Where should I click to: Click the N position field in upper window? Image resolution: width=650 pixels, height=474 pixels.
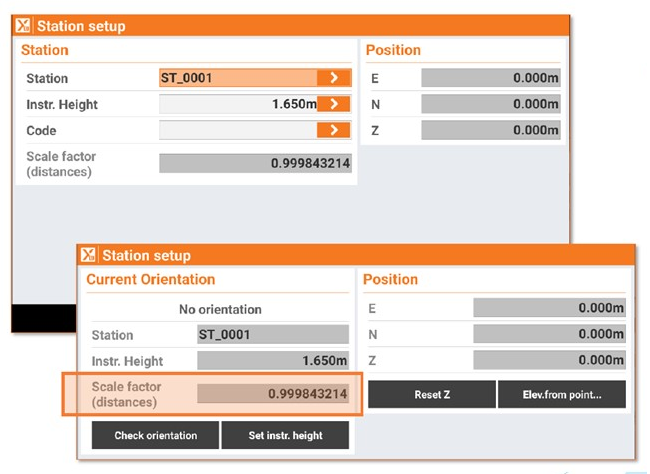coord(490,104)
